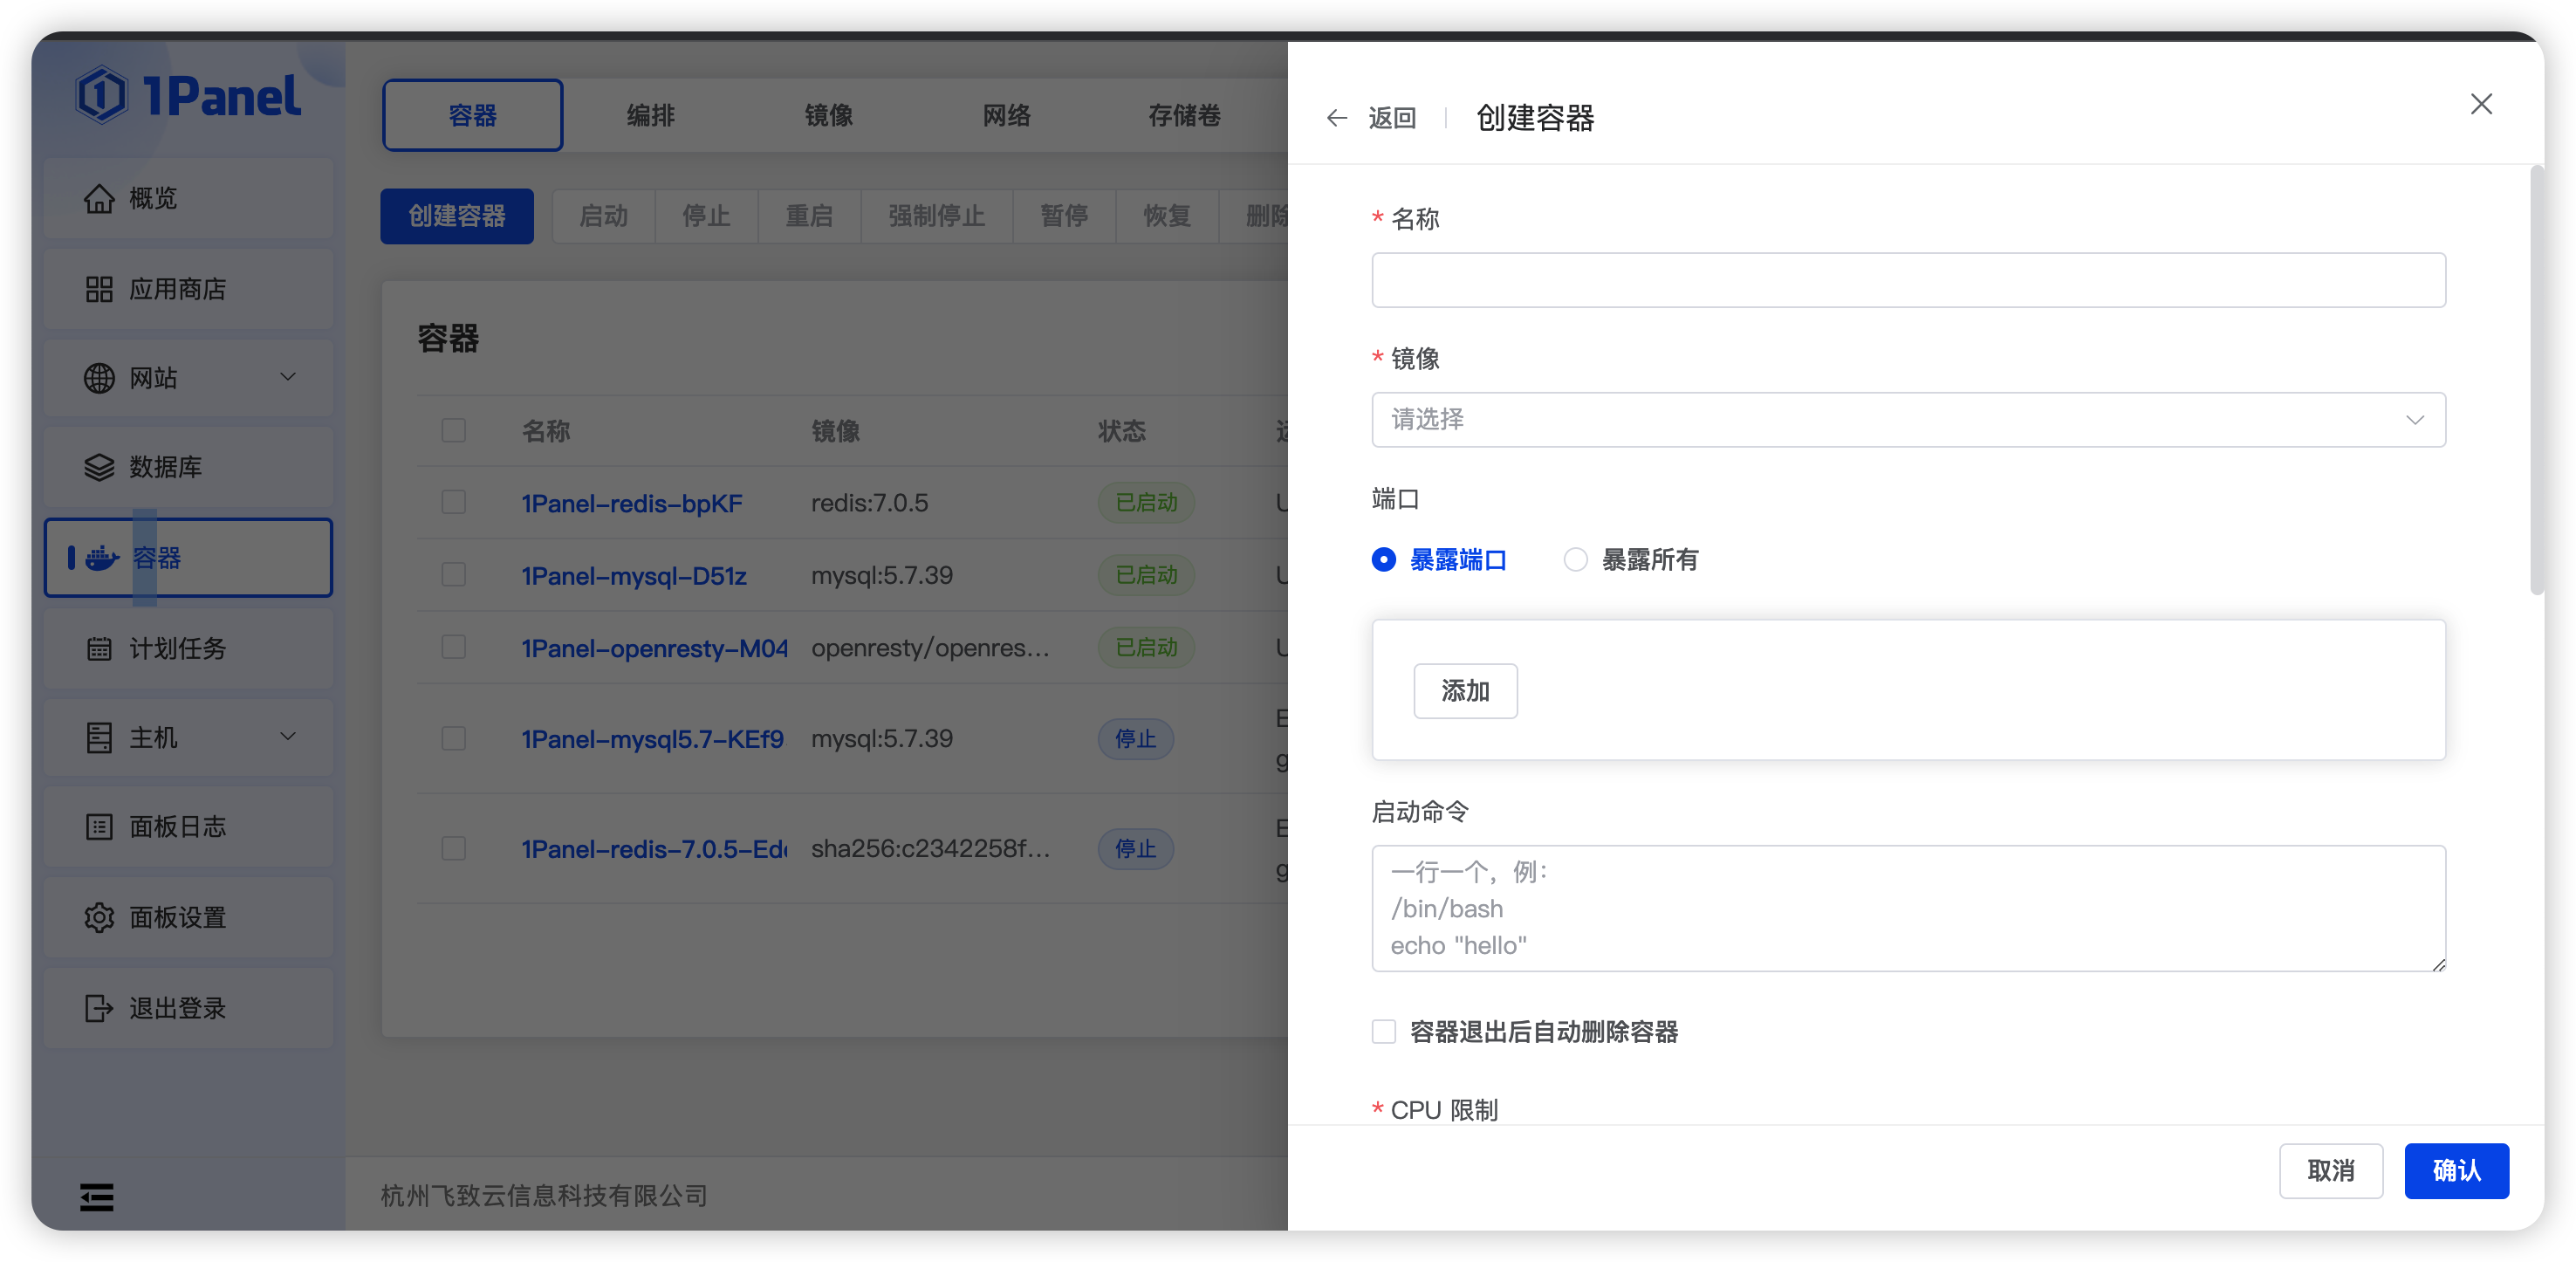Open 应用商店 via its grid icon
Viewport: 2576px width, 1262px height.
point(98,289)
